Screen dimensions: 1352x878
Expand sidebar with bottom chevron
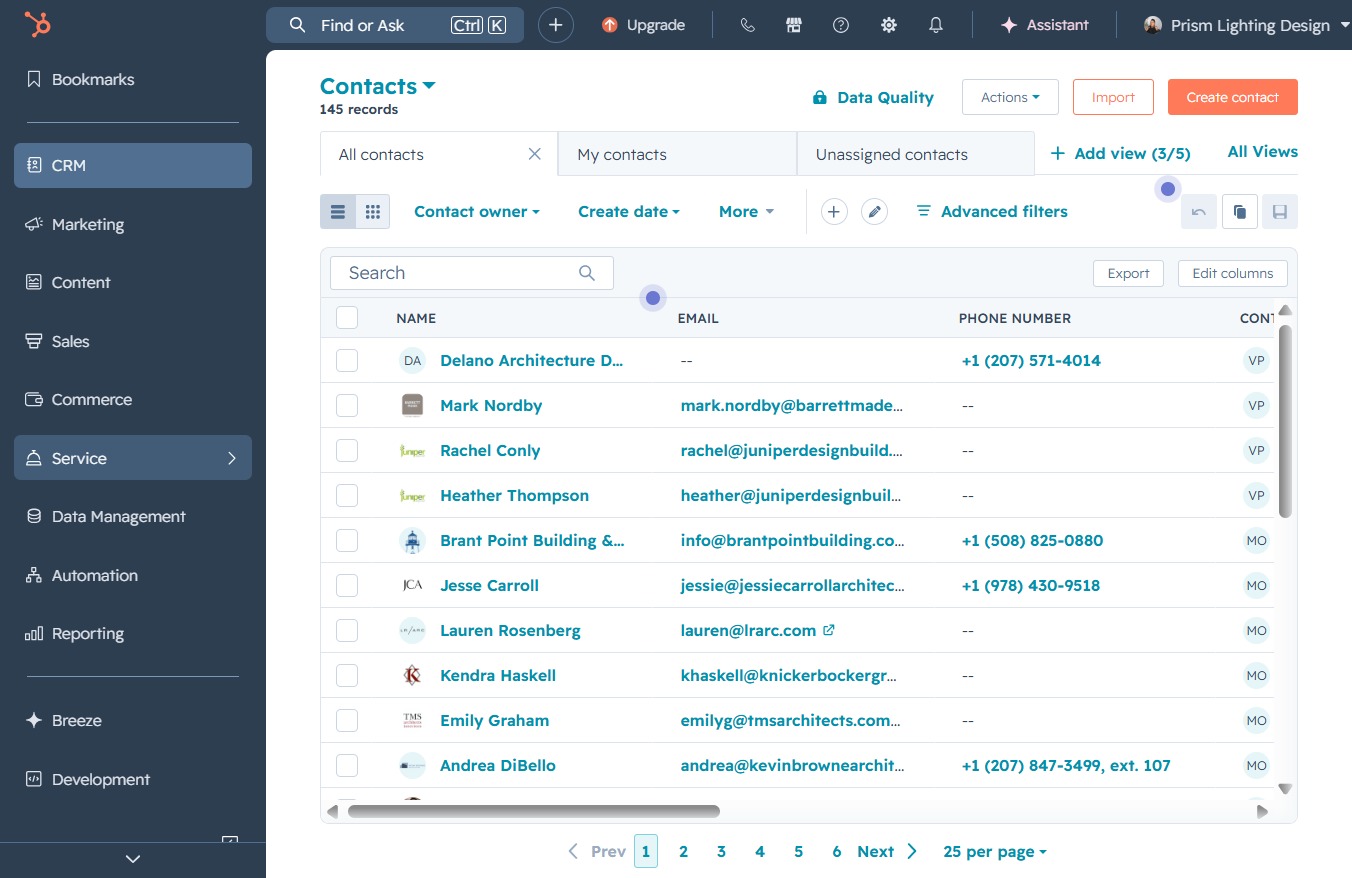(133, 859)
